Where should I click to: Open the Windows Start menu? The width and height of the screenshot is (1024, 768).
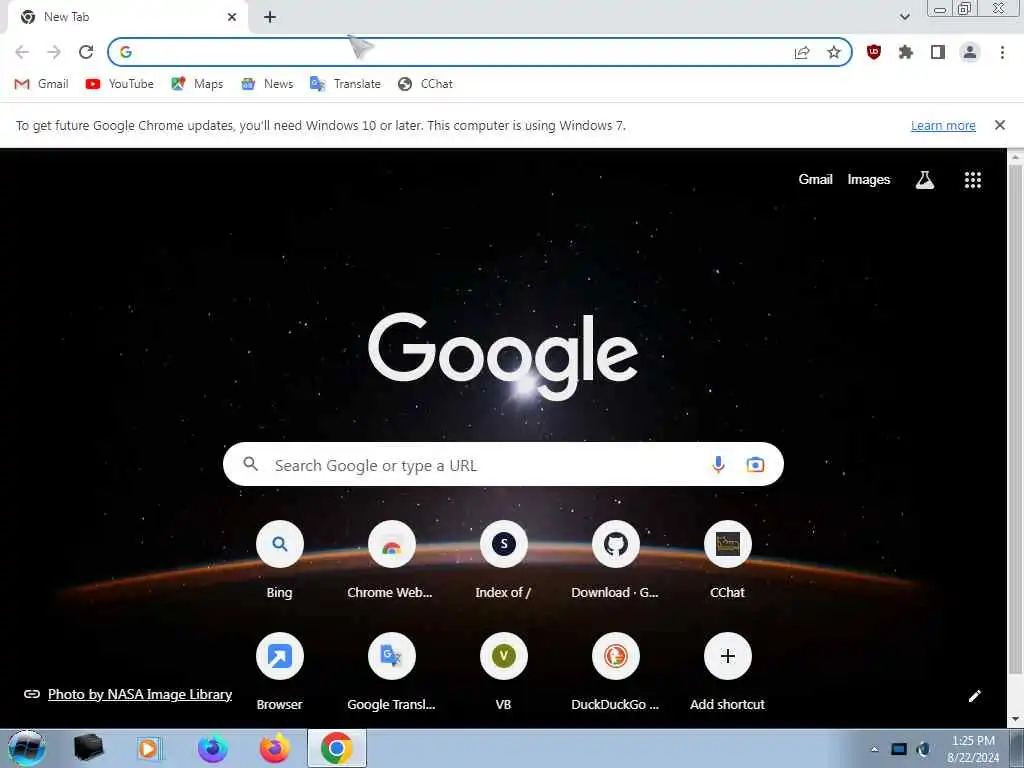pos(27,748)
